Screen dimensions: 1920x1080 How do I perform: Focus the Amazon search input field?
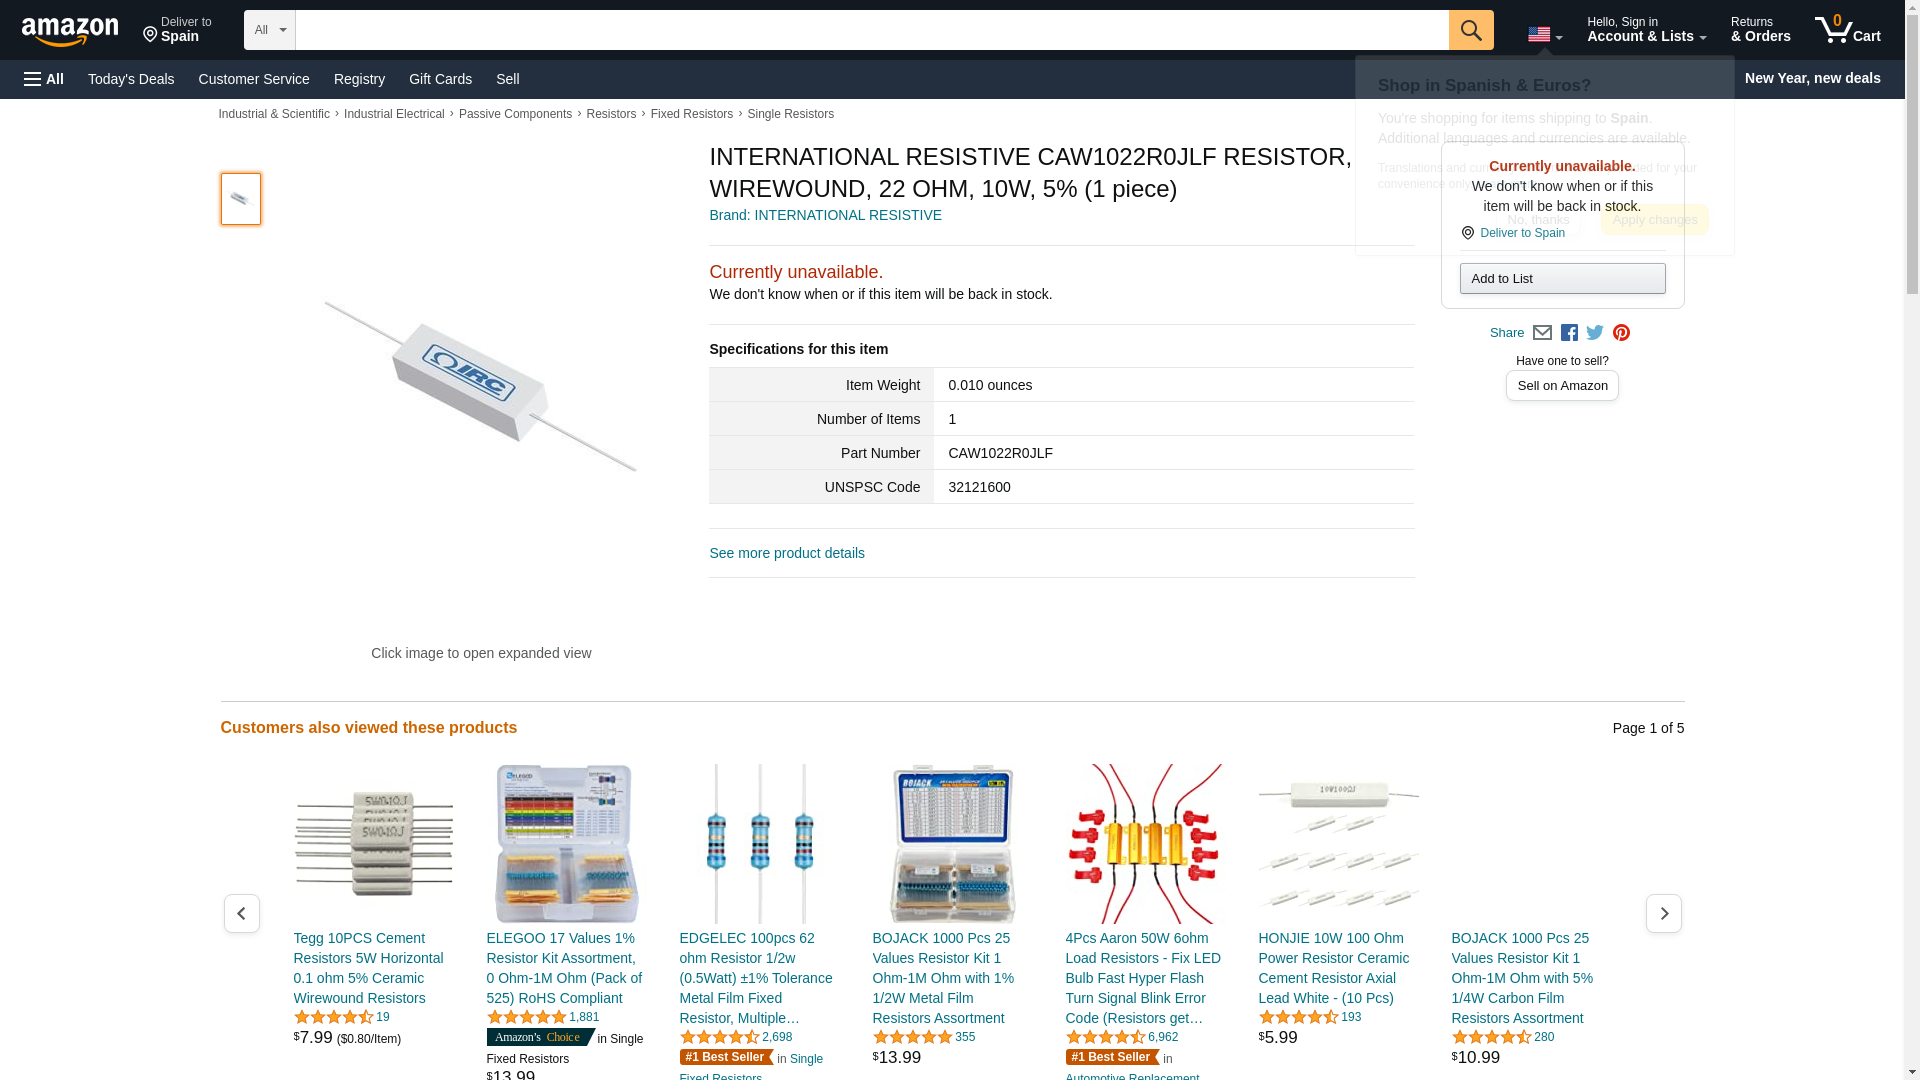click(872, 30)
